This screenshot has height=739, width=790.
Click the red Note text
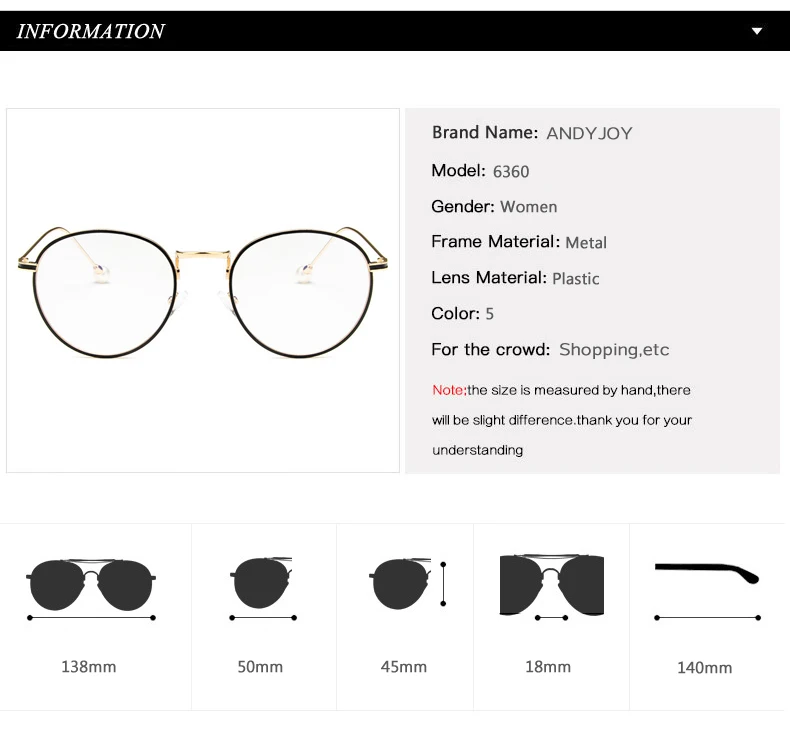click(x=449, y=390)
